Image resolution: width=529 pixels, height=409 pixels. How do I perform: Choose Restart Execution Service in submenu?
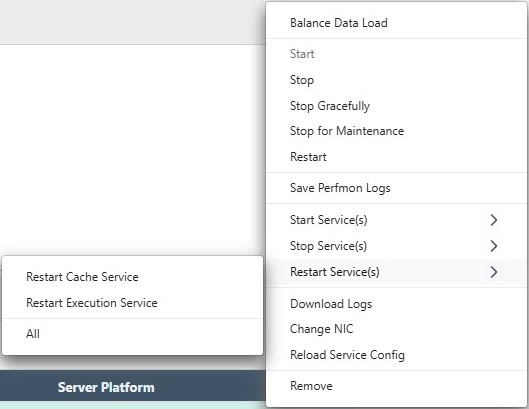(132, 303)
